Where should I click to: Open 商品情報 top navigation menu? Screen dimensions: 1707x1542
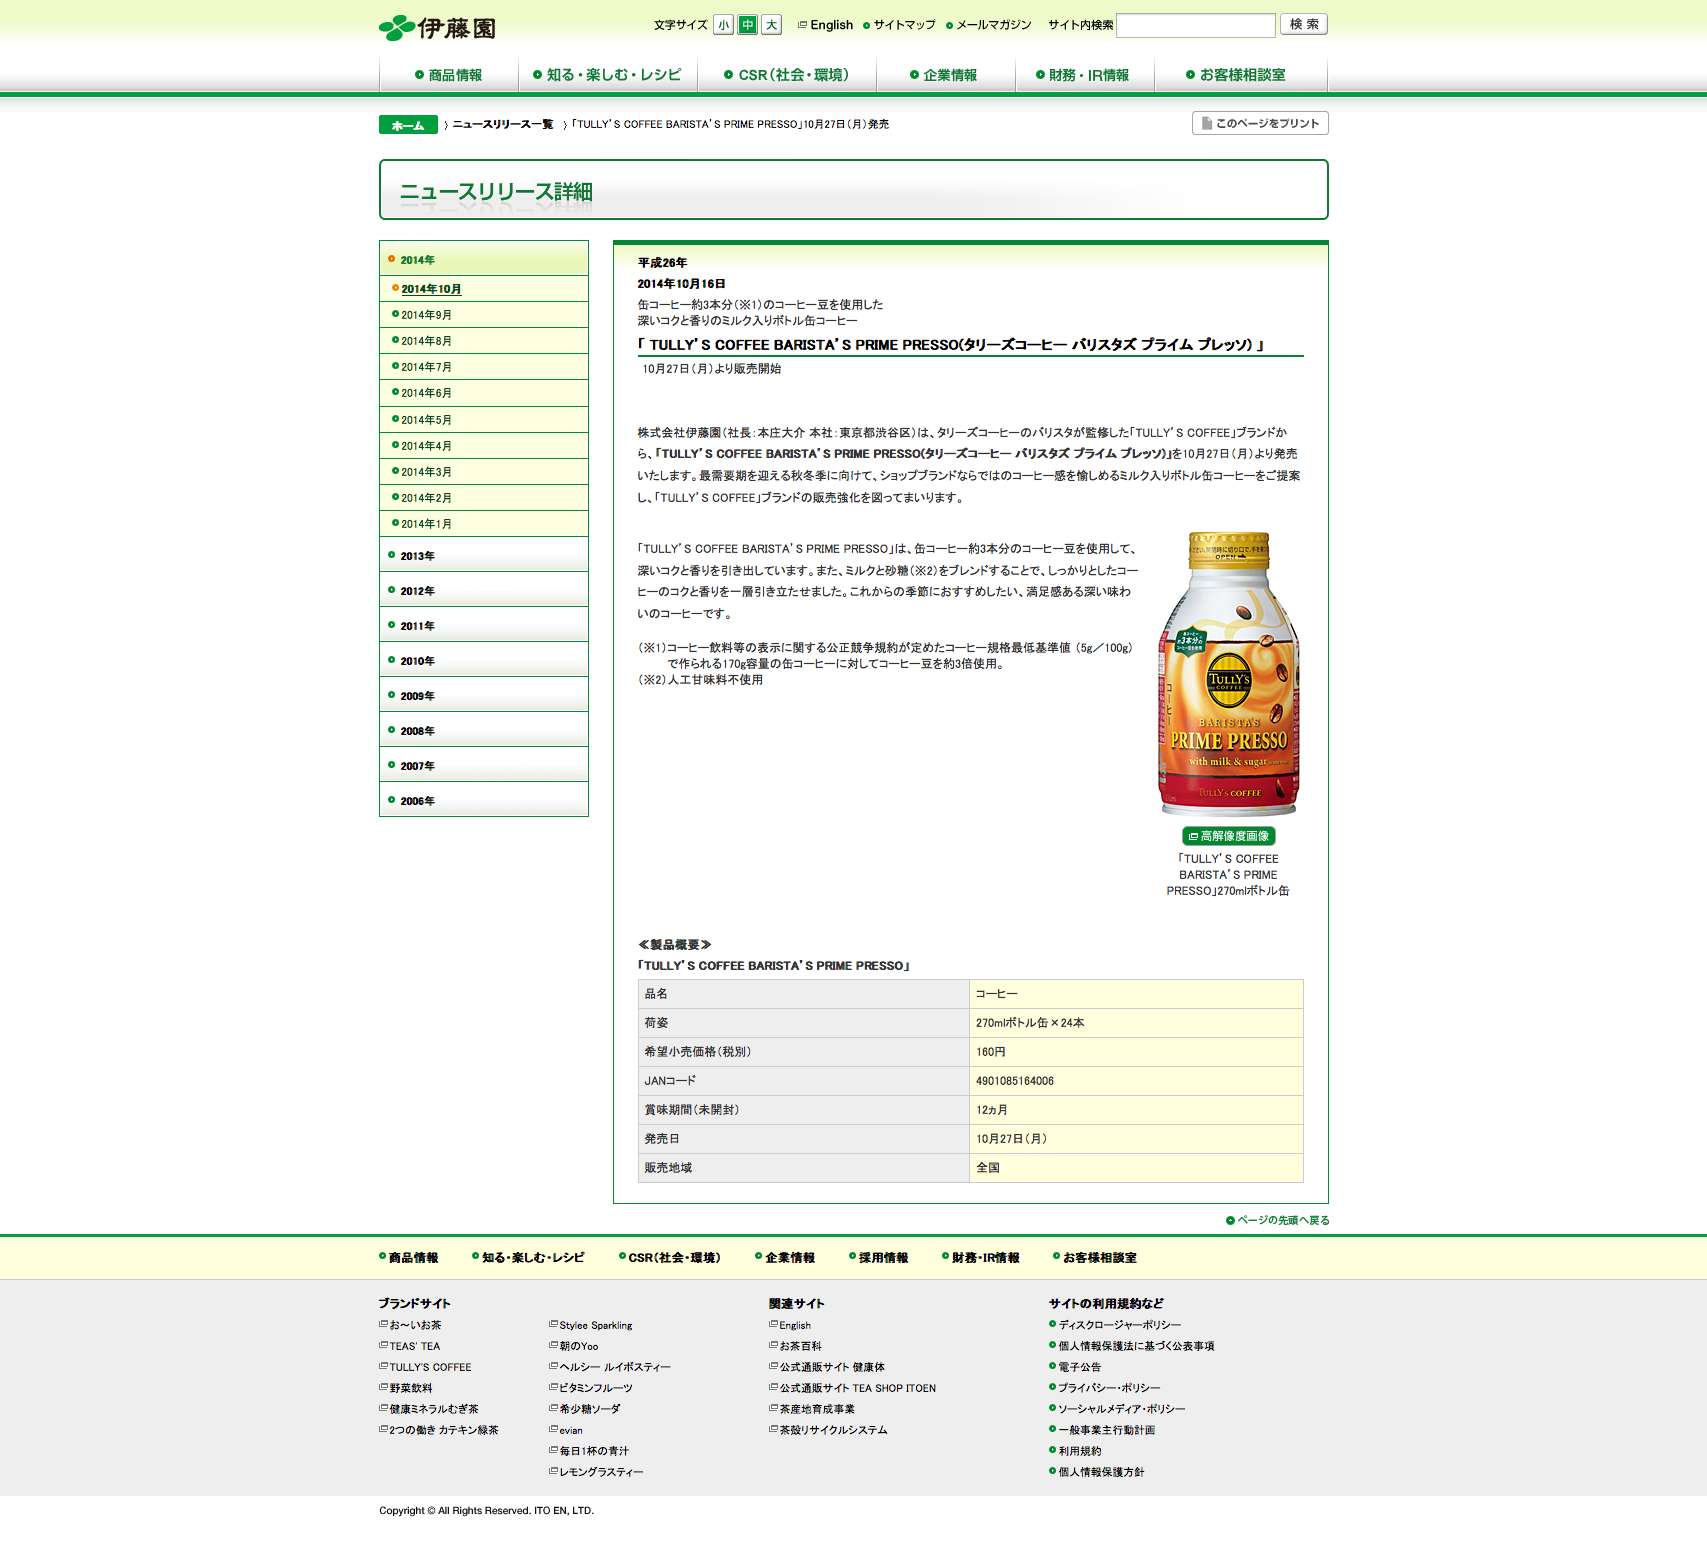click(449, 75)
